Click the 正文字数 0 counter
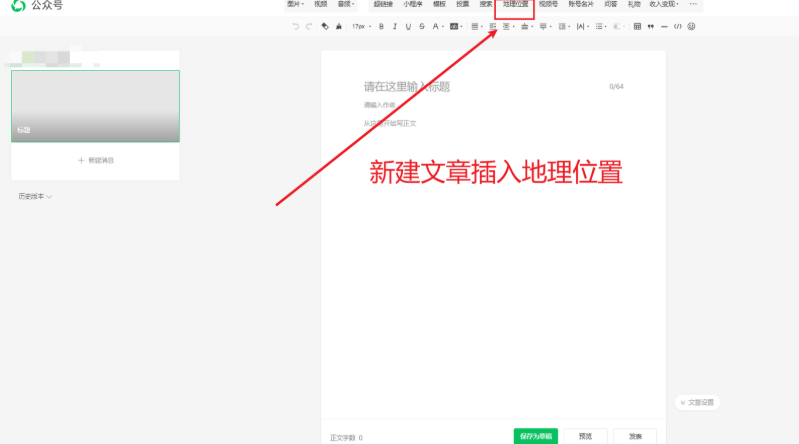 point(346,438)
